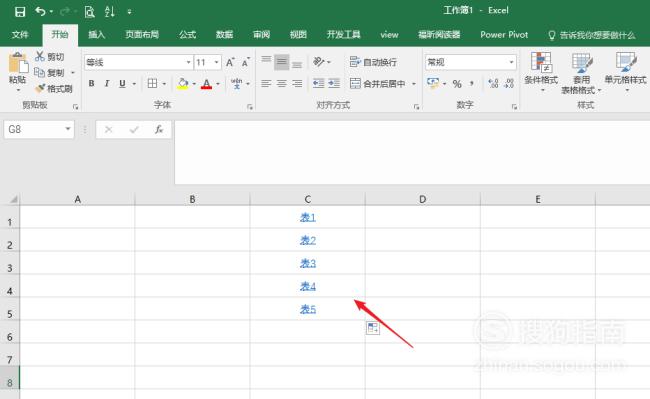Open the font name dropdown (等线)

188,63
